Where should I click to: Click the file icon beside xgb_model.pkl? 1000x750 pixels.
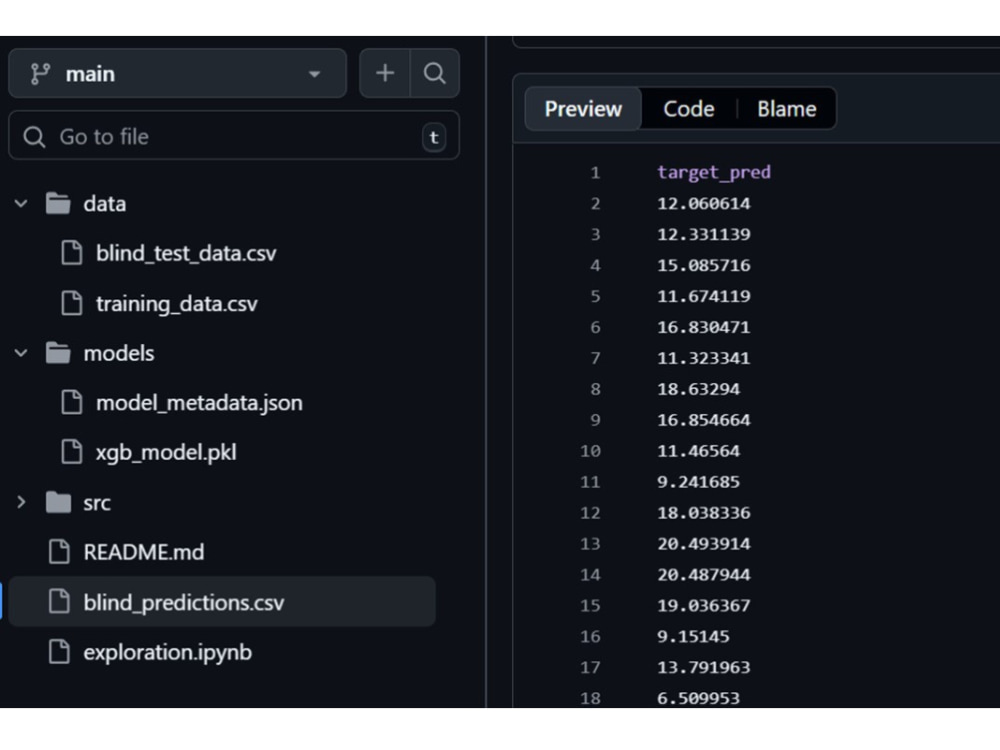(x=71, y=452)
